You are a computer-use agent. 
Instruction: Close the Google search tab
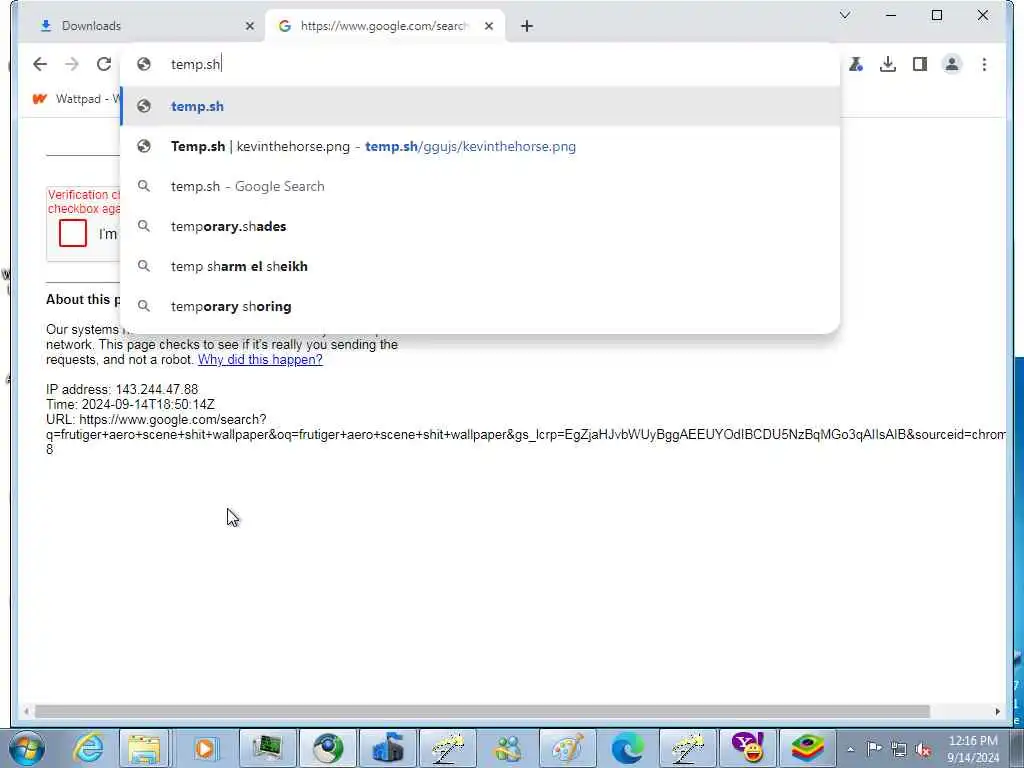(x=488, y=26)
